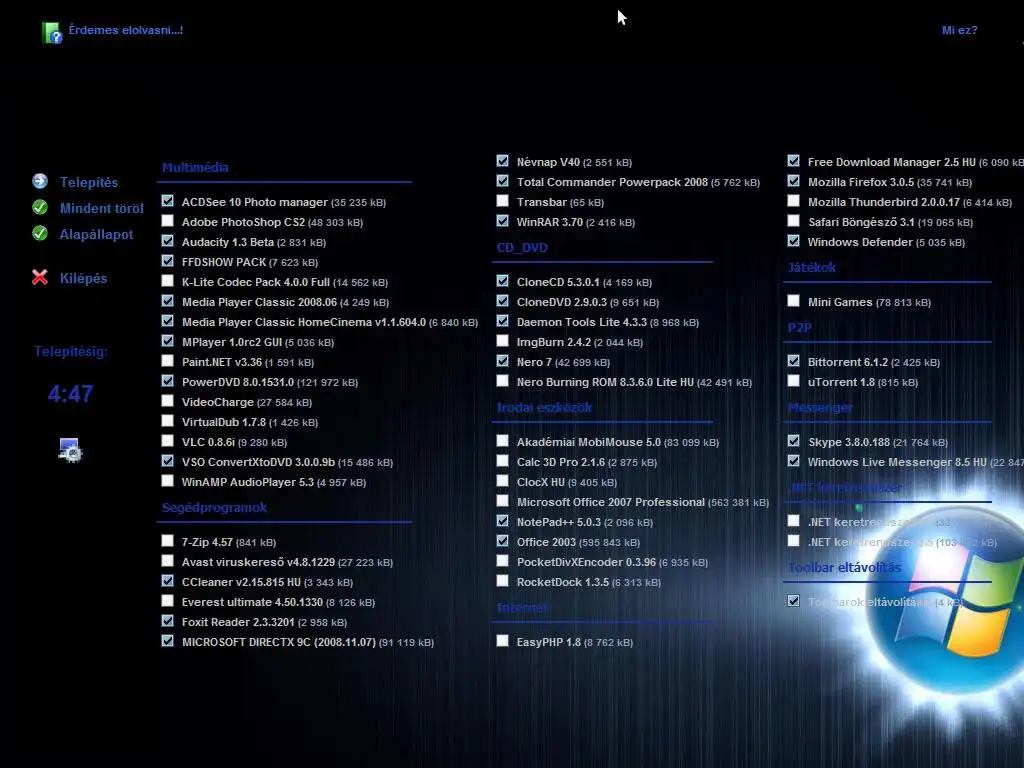The image size is (1024, 768).
Task: Check Paint.NET v3.36 checkbox
Action: tap(168, 360)
